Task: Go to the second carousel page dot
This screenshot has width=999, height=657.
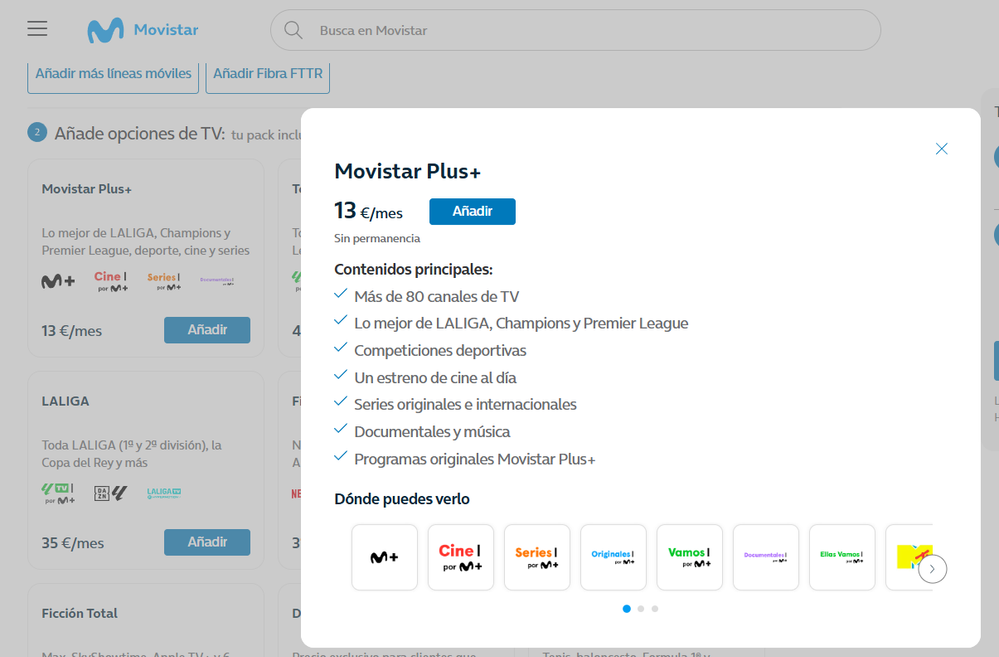Action: pyautogui.click(x=641, y=608)
